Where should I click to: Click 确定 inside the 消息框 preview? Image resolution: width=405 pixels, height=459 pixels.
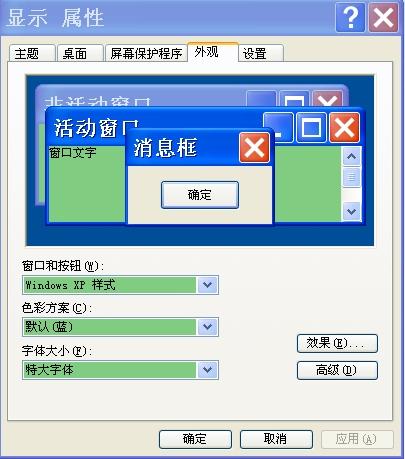pos(200,195)
